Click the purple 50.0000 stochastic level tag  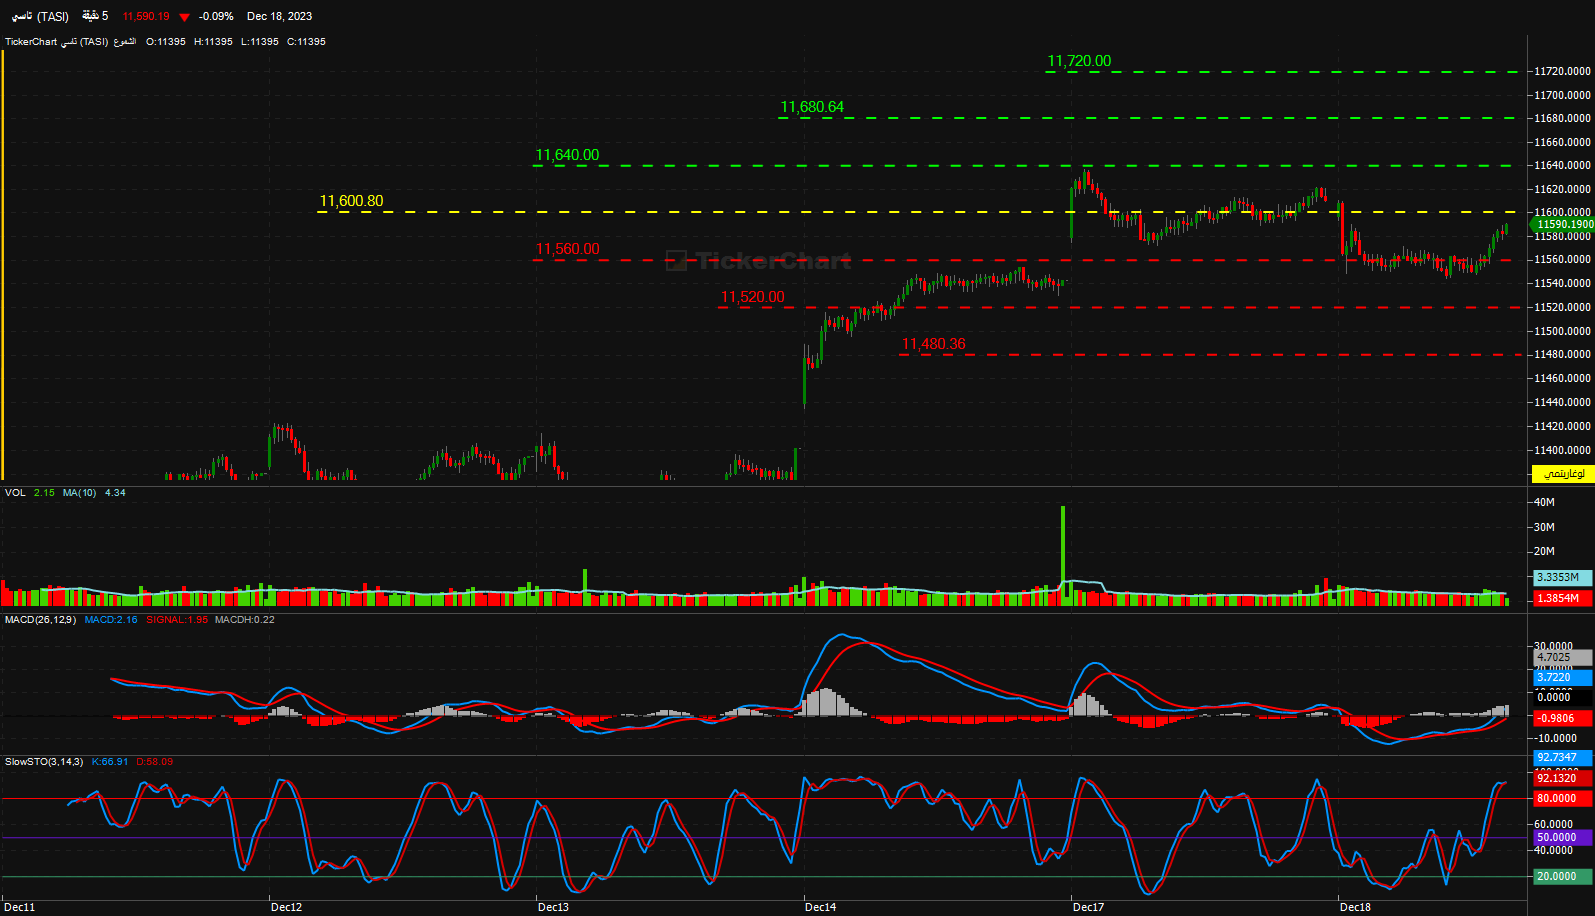pyautogui.click(x=1561, y=838)
